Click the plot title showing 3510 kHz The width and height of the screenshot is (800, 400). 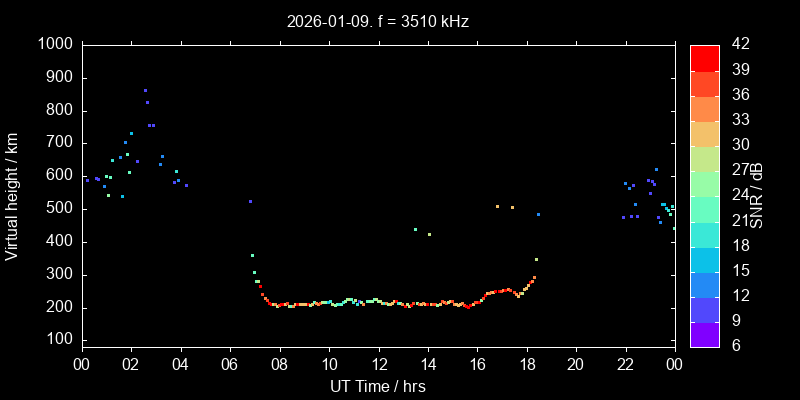coord(377,21)
